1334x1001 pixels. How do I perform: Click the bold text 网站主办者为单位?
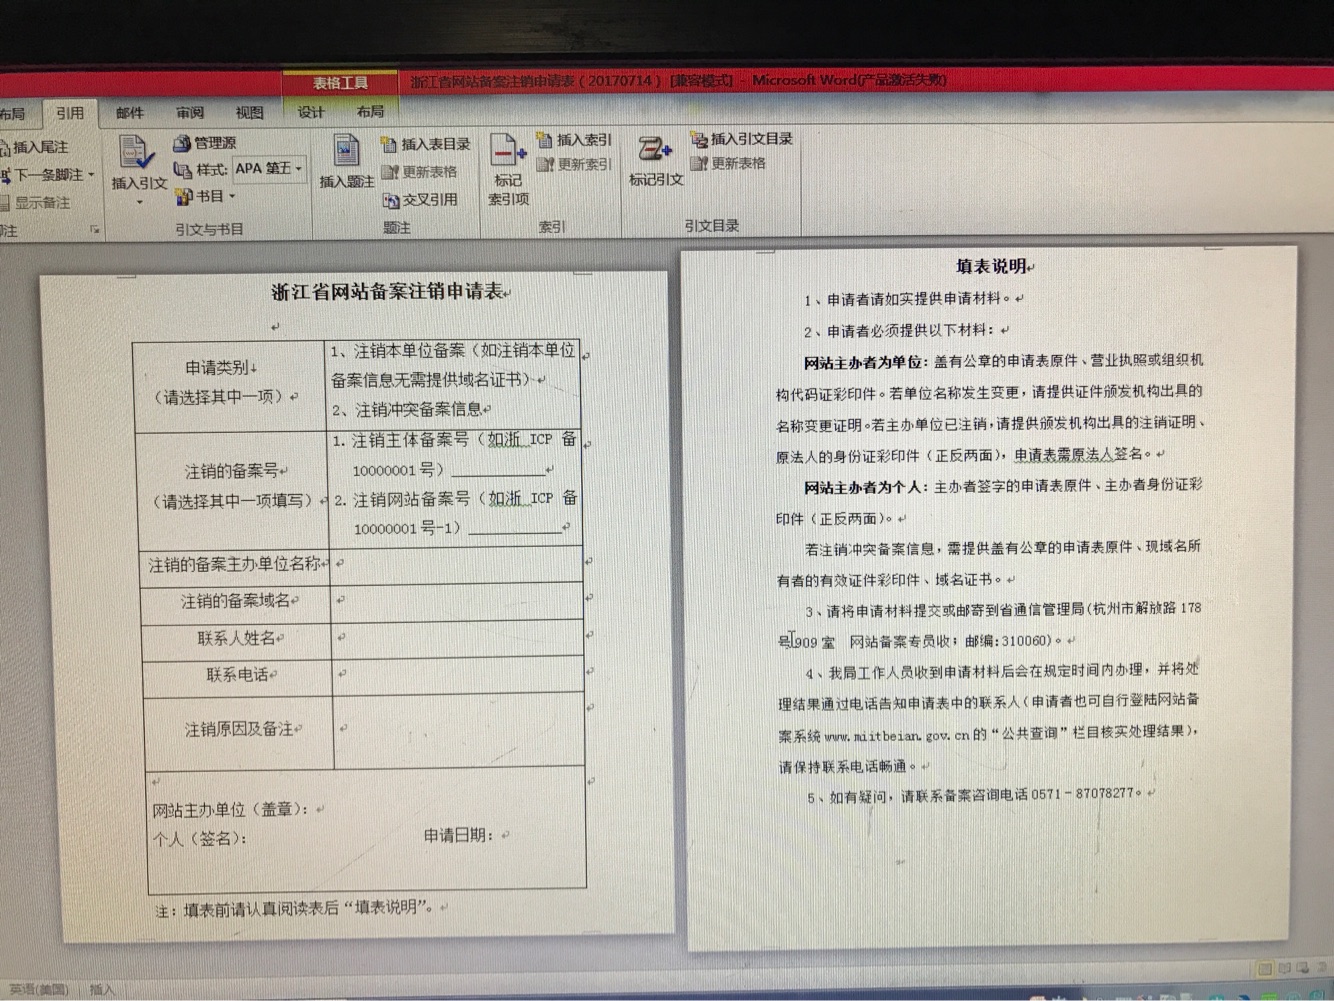click(863, 362)
